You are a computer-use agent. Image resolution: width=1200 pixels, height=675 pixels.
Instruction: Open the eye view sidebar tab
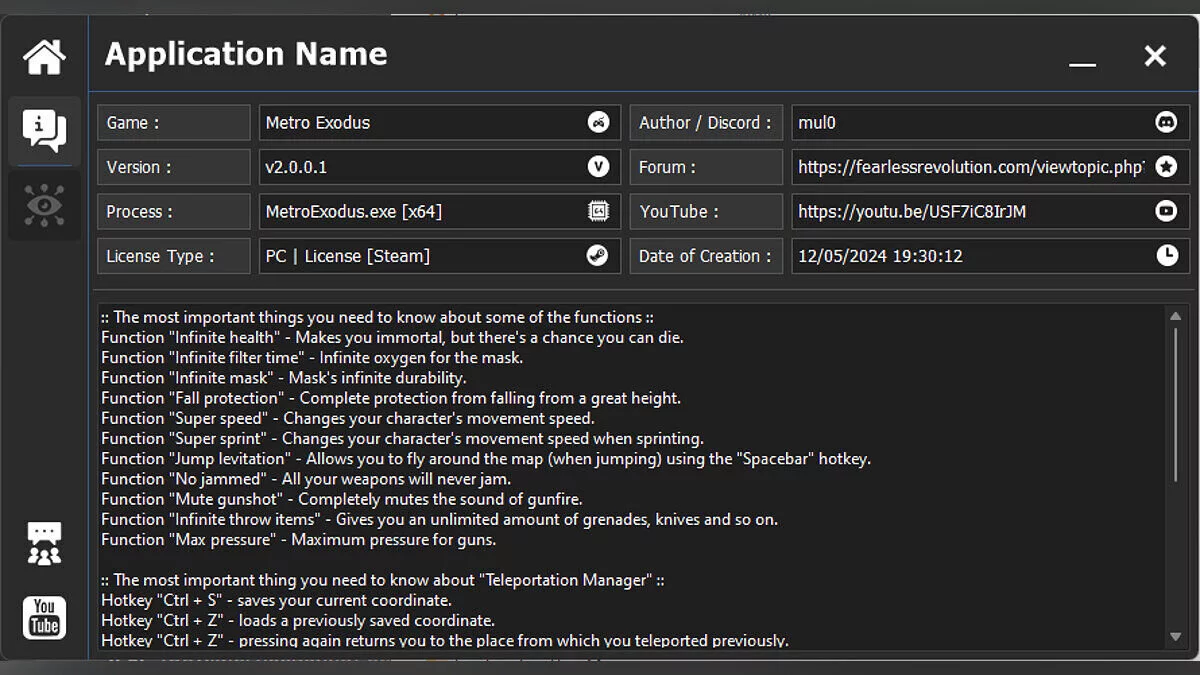[44, 205]
